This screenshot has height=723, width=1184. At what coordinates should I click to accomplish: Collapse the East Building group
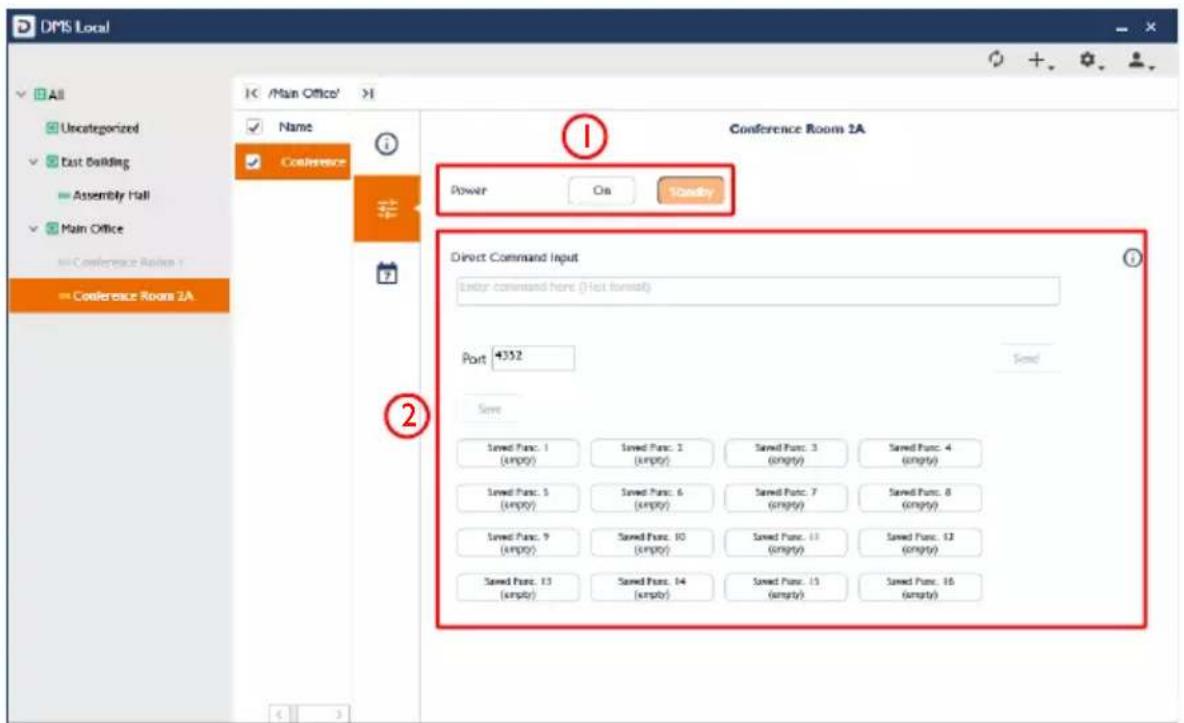coord(33,162)
